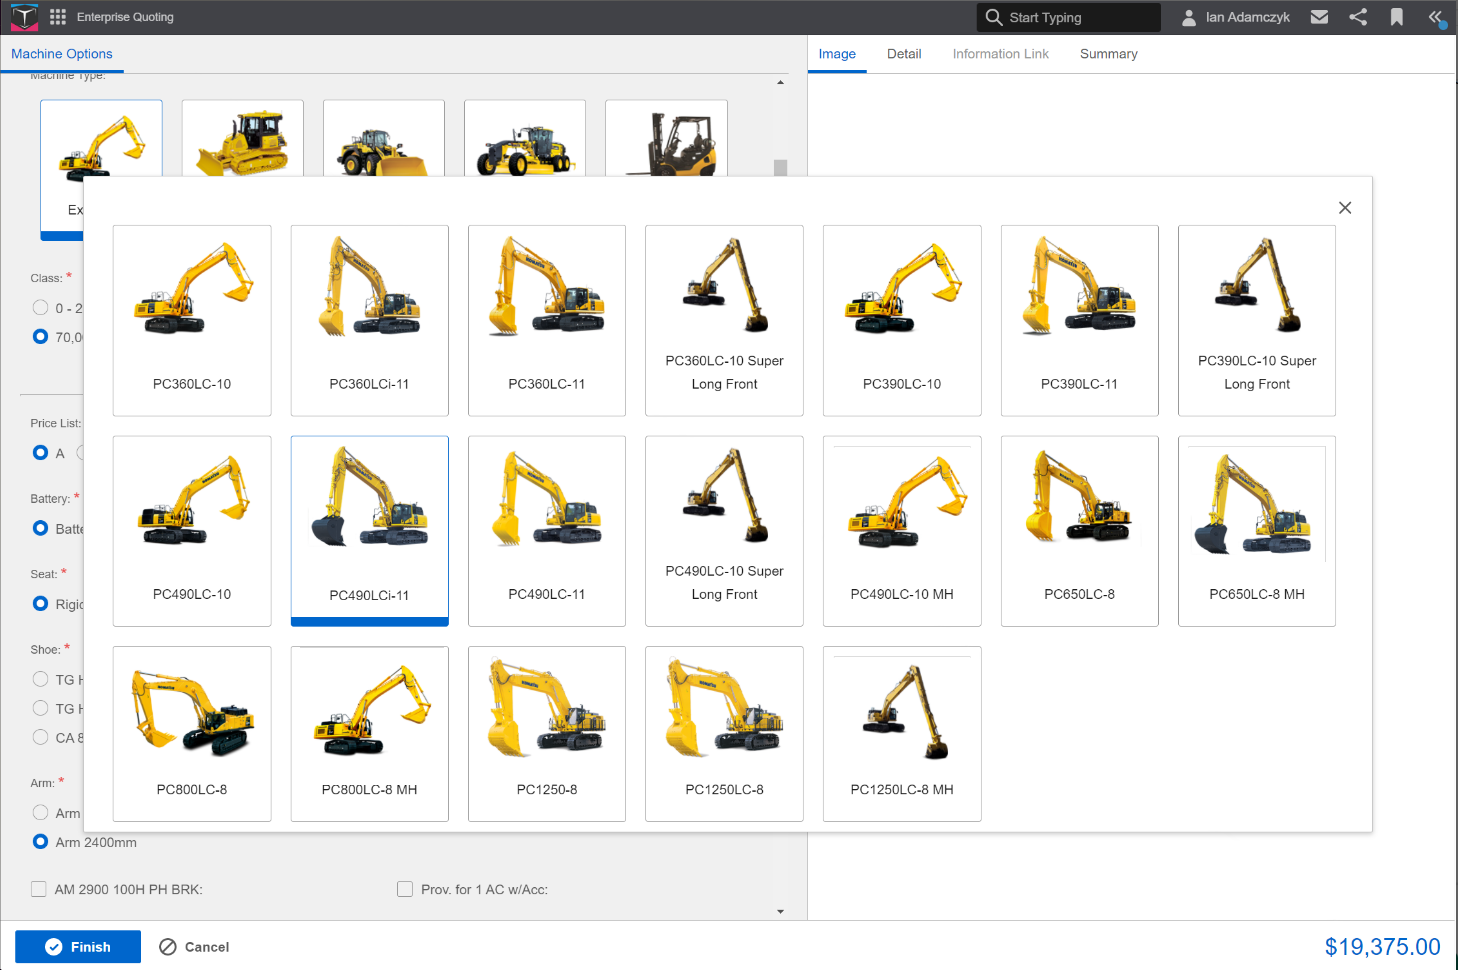Select the PC390LC-11 model card
1458x970 pixels.
[x=1079, y=320]
